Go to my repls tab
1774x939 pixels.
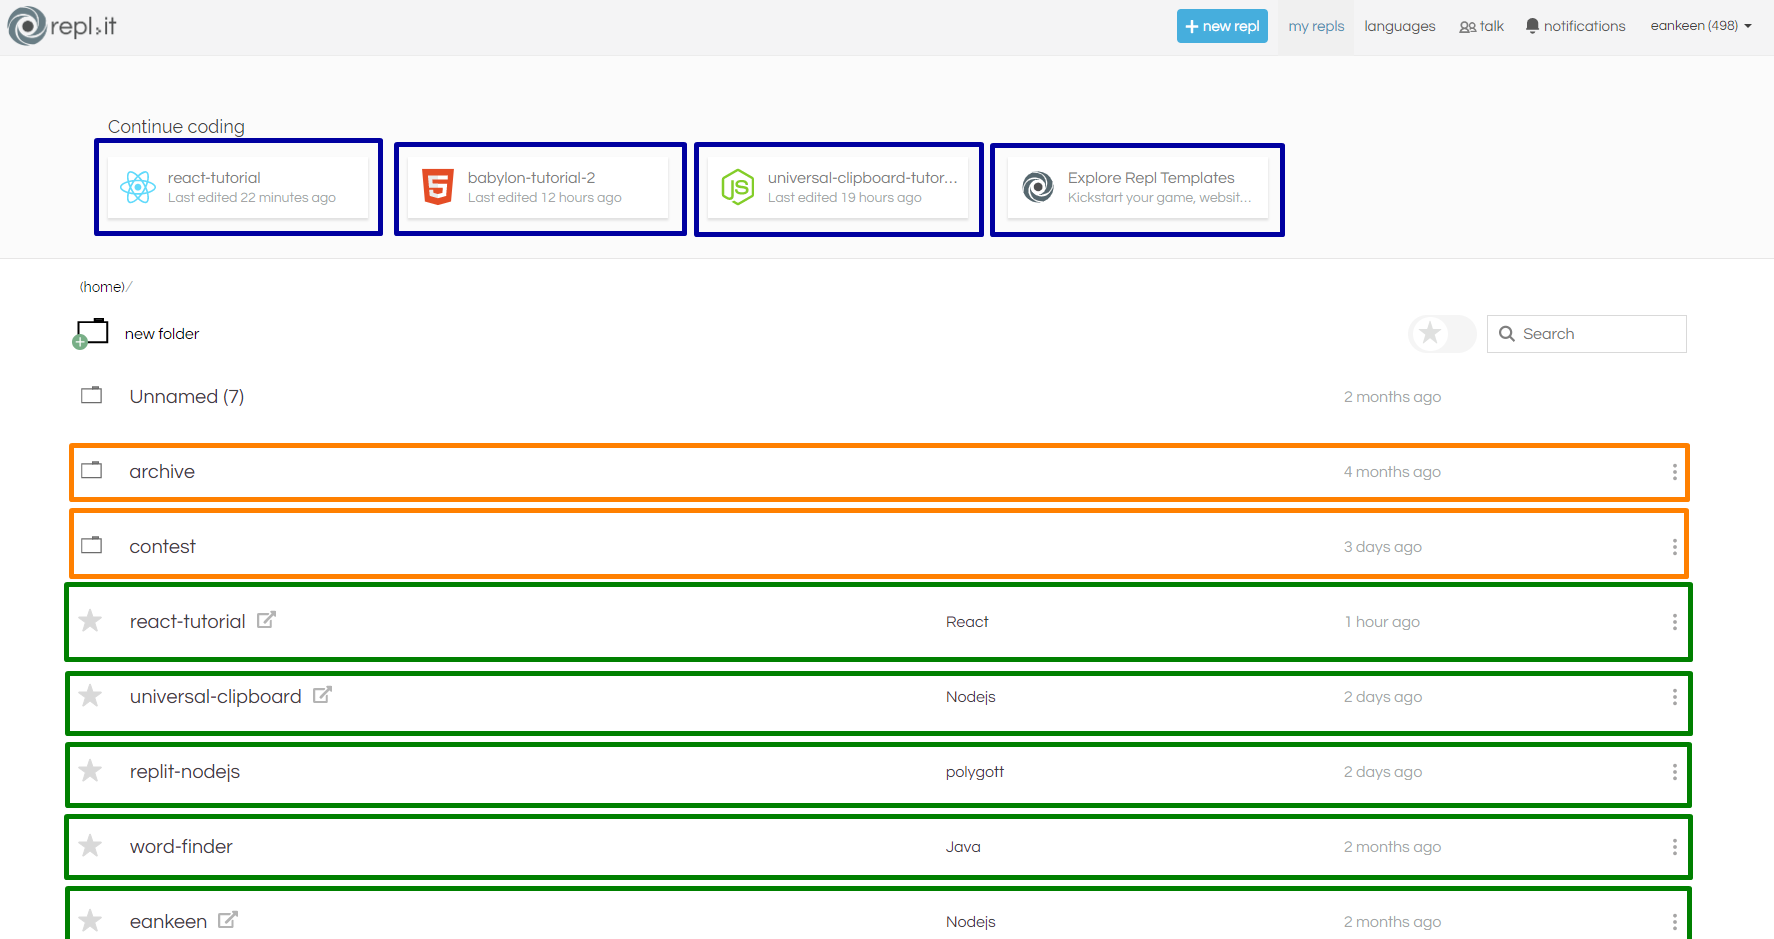[x=1316, y=26]
